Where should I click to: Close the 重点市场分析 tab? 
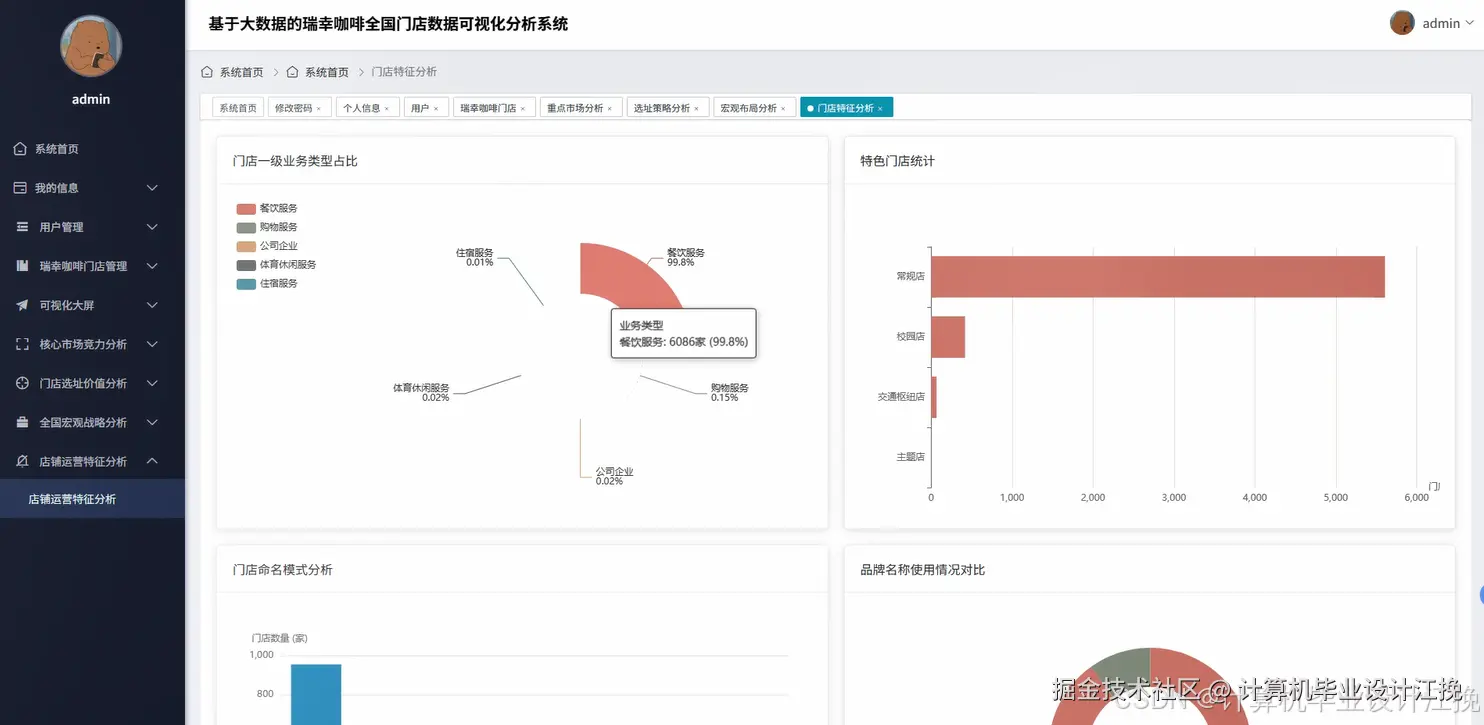click(610, 109)
